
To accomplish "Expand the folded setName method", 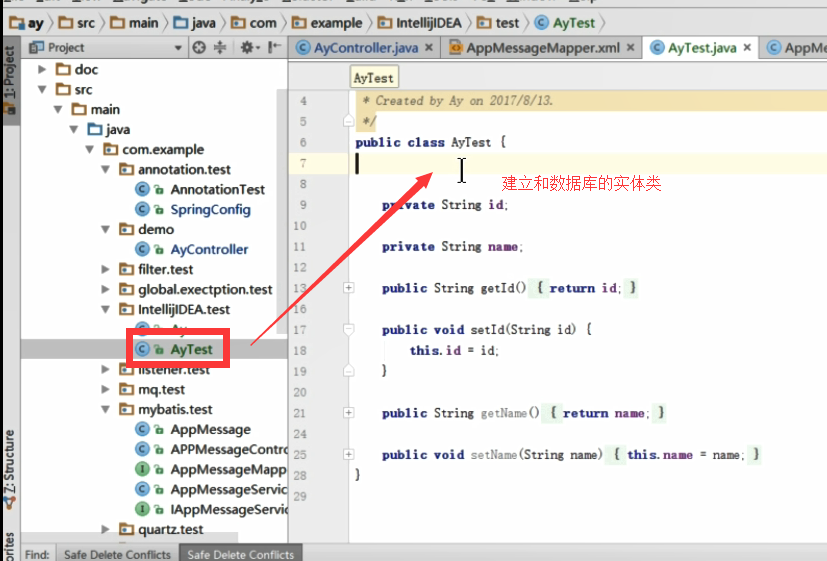I will coord(349,454).
